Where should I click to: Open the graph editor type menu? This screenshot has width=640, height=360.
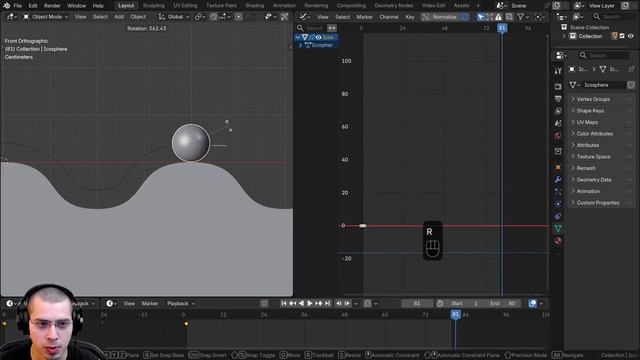click(304, 17)
